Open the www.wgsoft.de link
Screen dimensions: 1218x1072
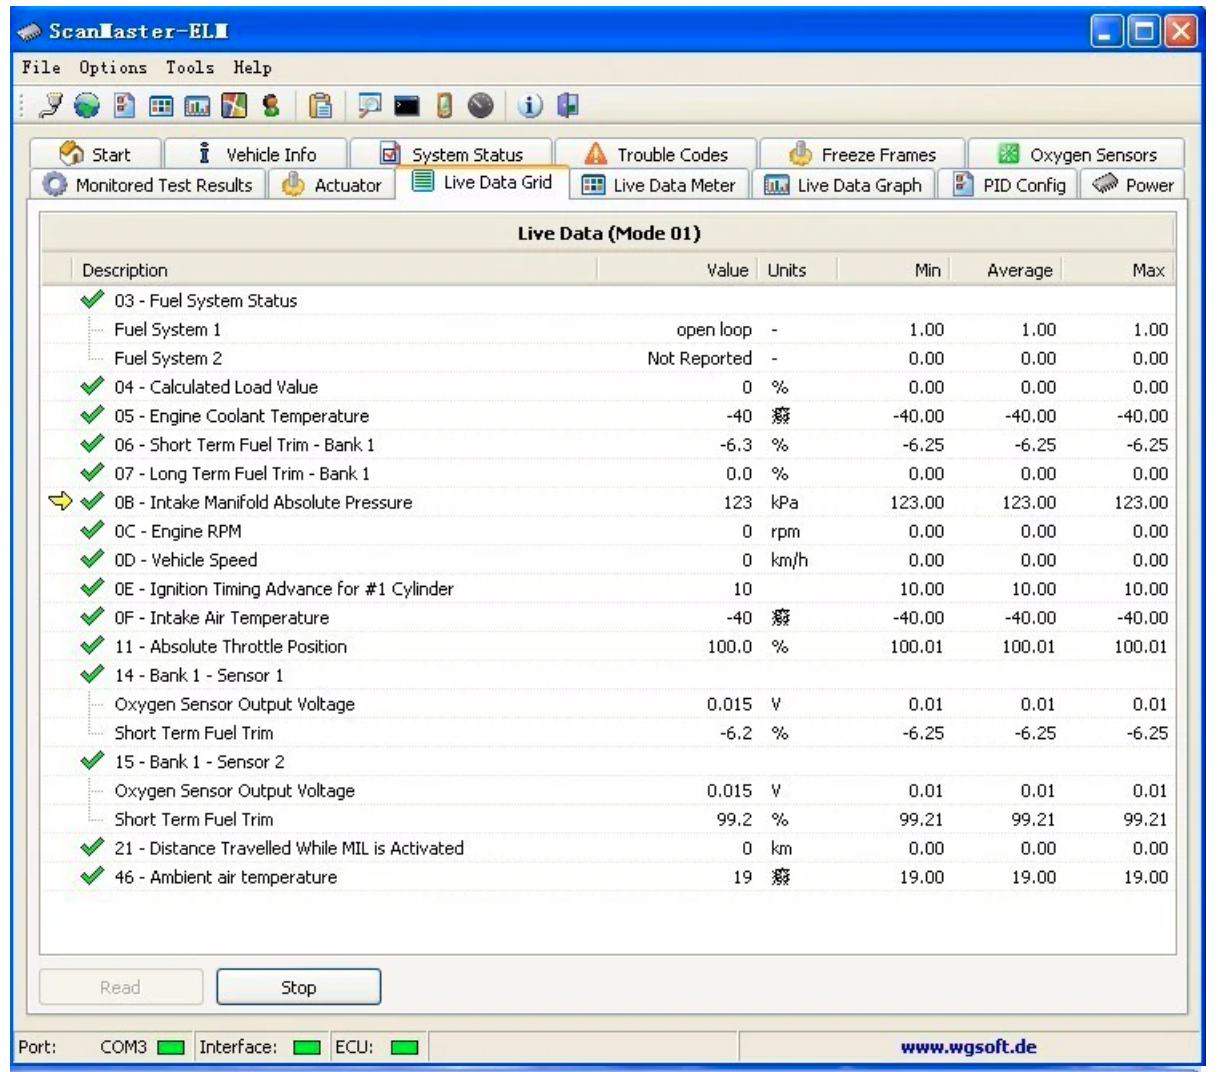[x=968, y=1047]
